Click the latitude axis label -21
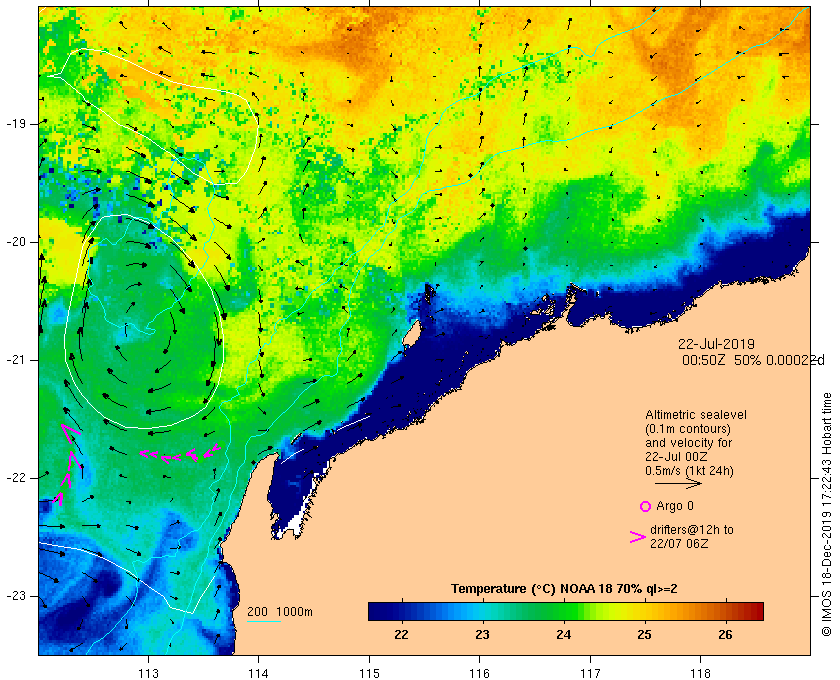The image size is (840, 680). point(16,360)
